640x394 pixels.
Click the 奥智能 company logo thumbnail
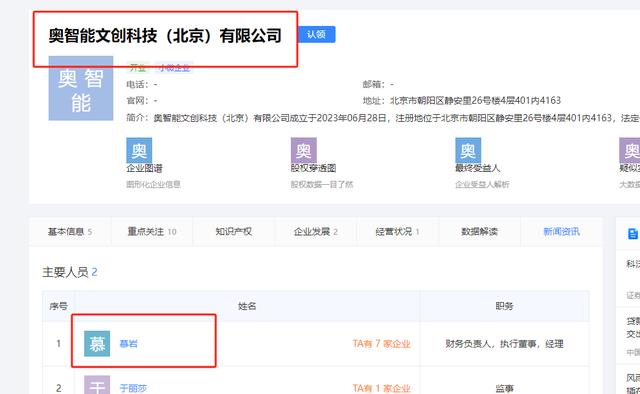(81, 88)
